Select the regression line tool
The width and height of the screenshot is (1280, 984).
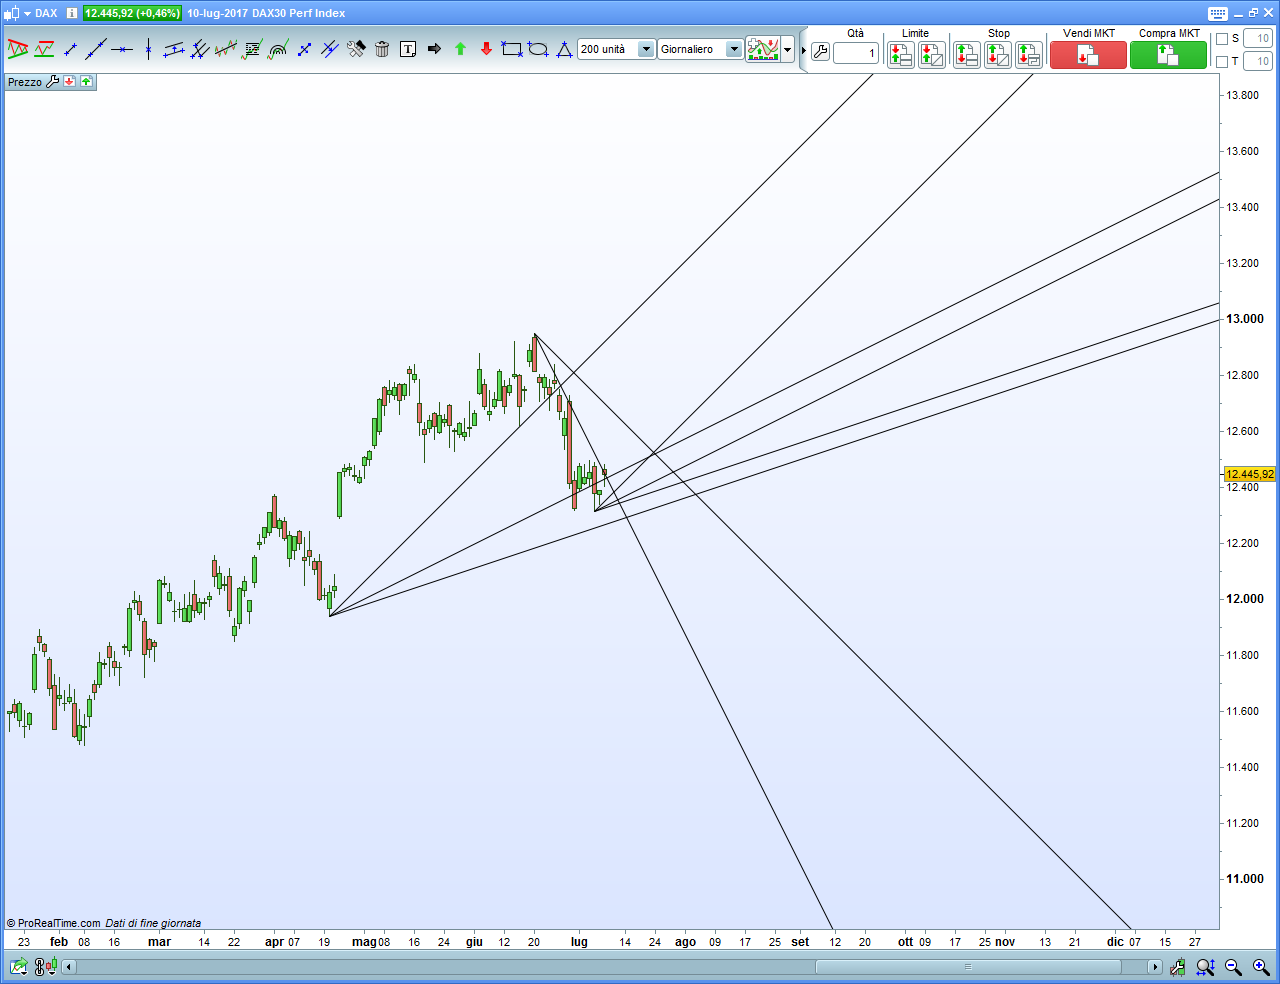(x=226, y=49)
